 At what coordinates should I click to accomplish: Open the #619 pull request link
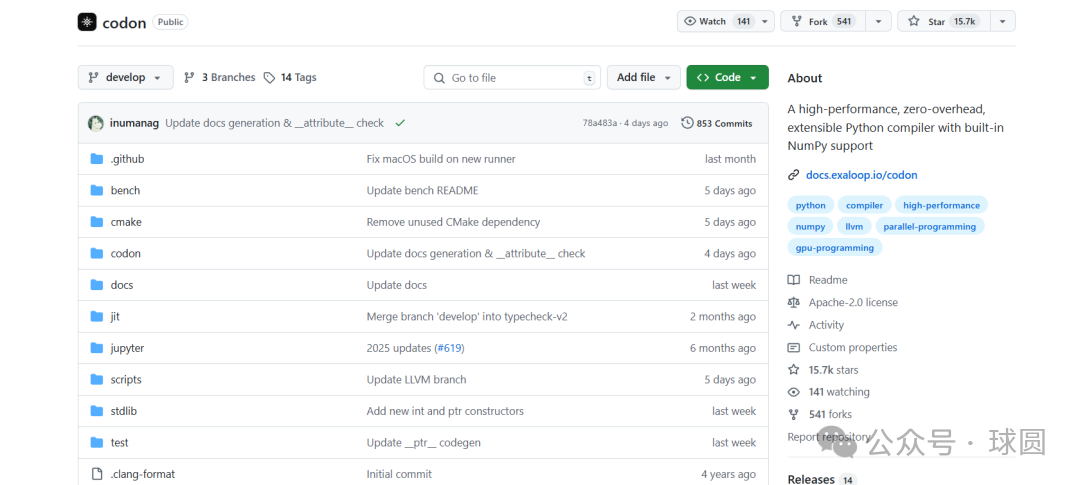tap(449, 349)
